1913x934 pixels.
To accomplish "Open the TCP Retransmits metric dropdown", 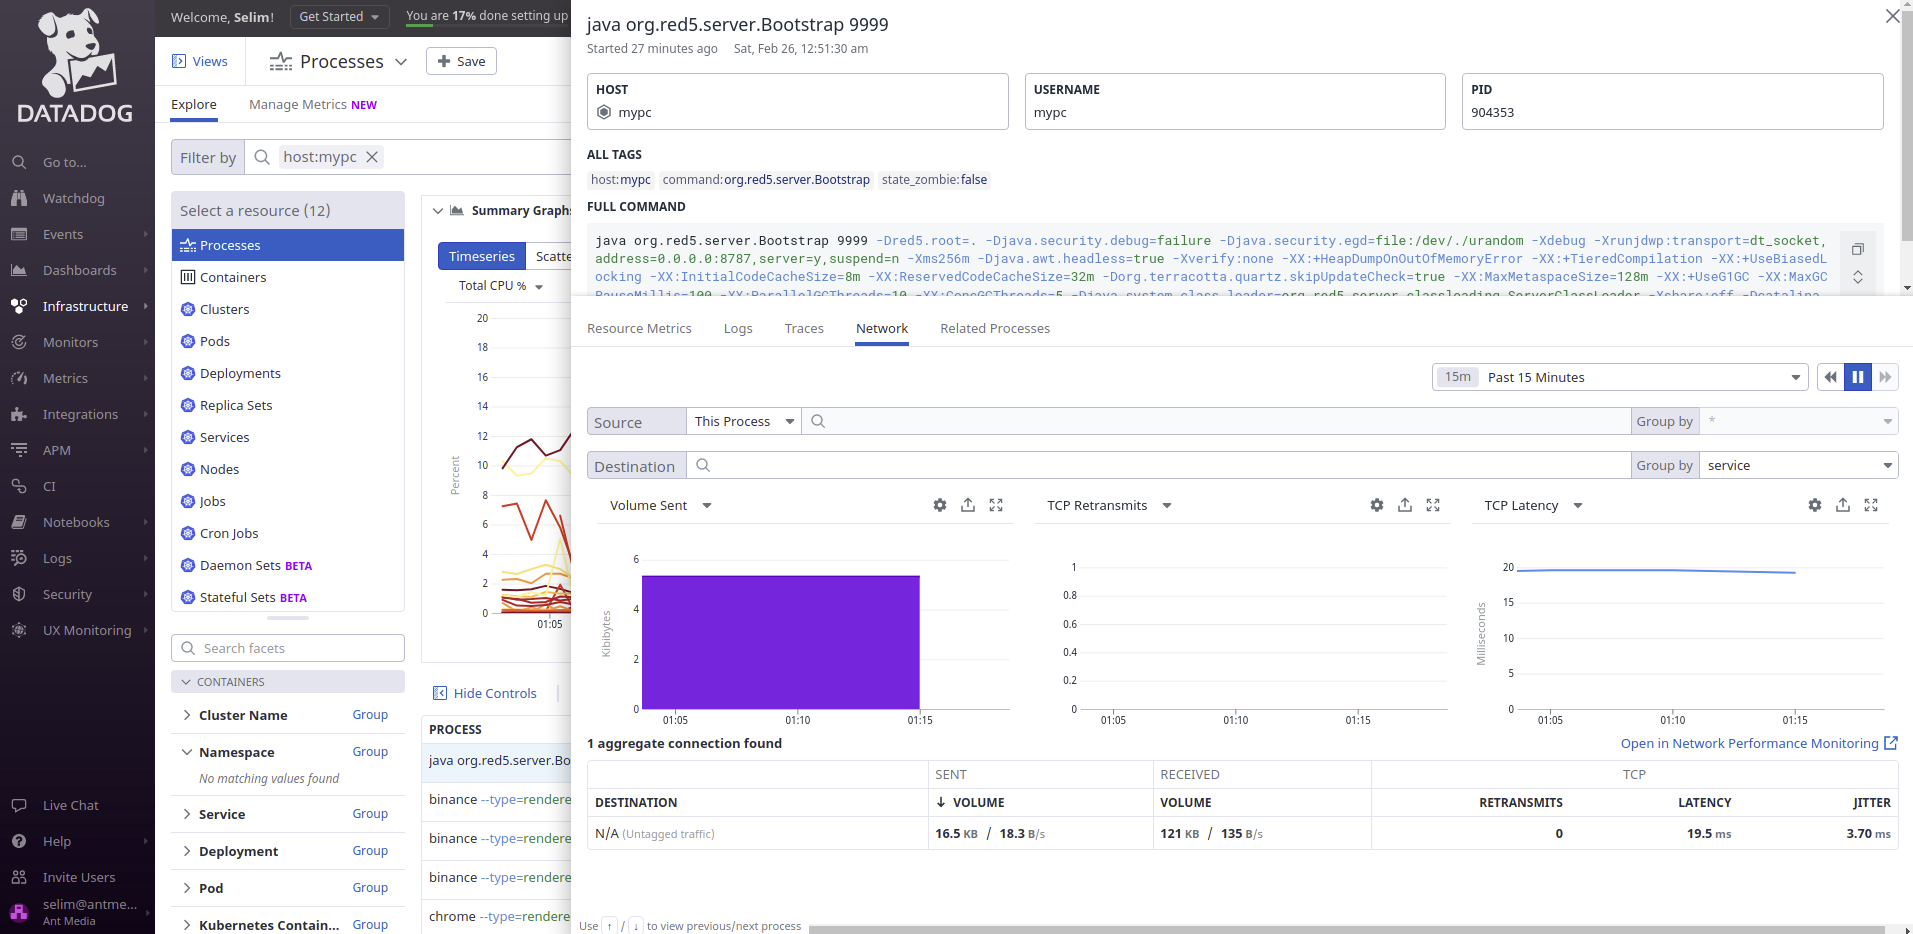I will 1167,505.
